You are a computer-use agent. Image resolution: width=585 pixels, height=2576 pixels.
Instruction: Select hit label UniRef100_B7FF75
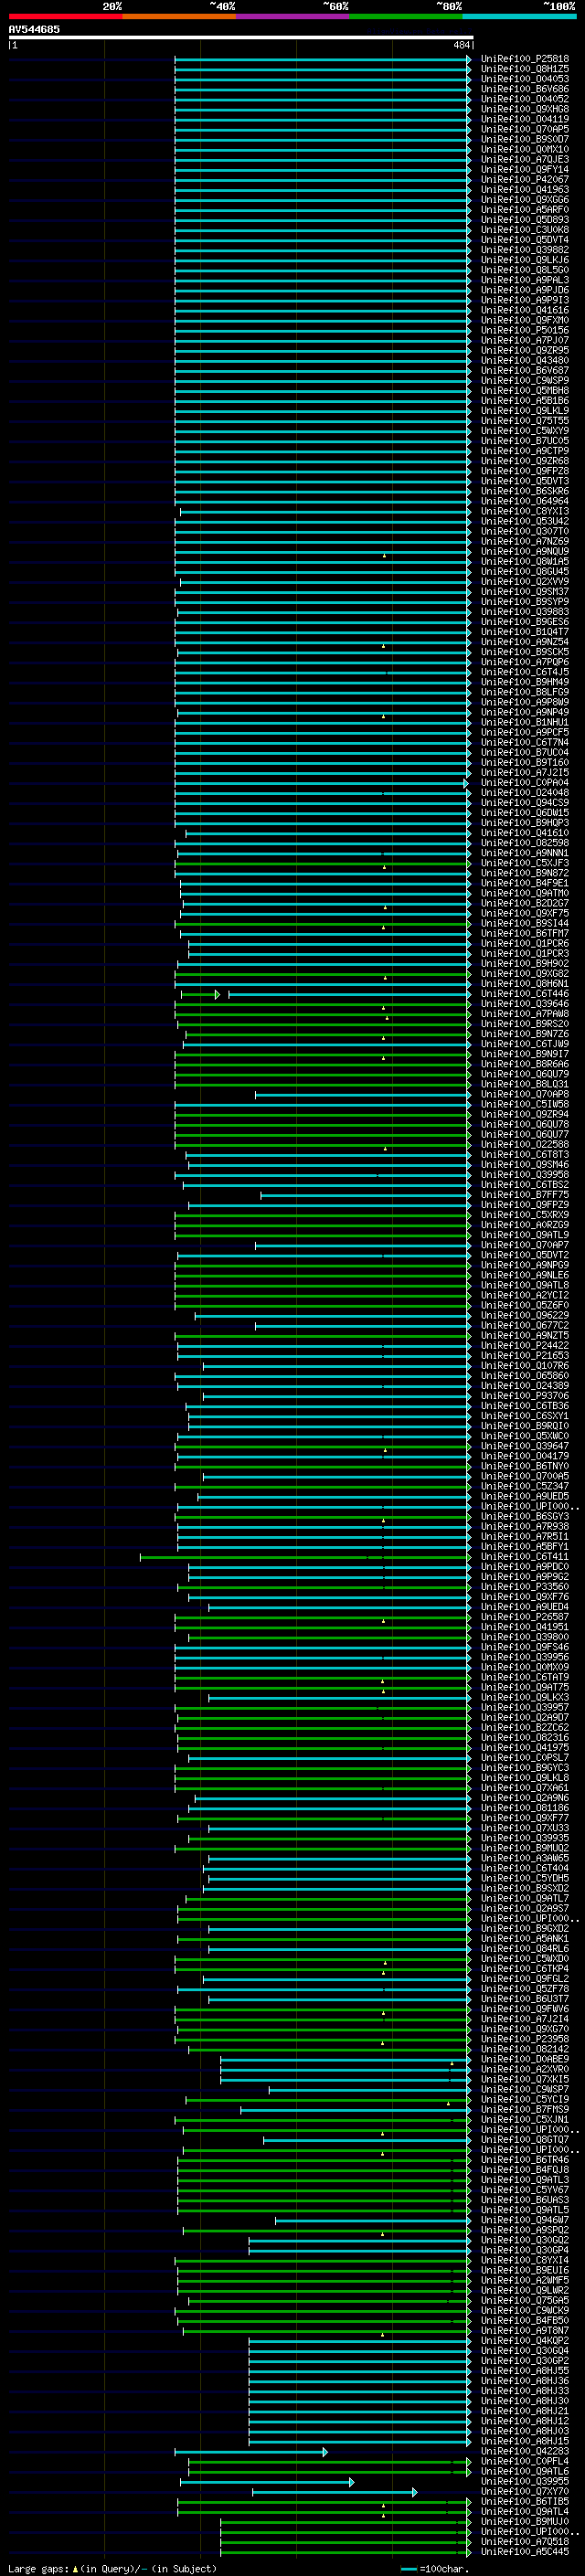(x=525, y=1195)
